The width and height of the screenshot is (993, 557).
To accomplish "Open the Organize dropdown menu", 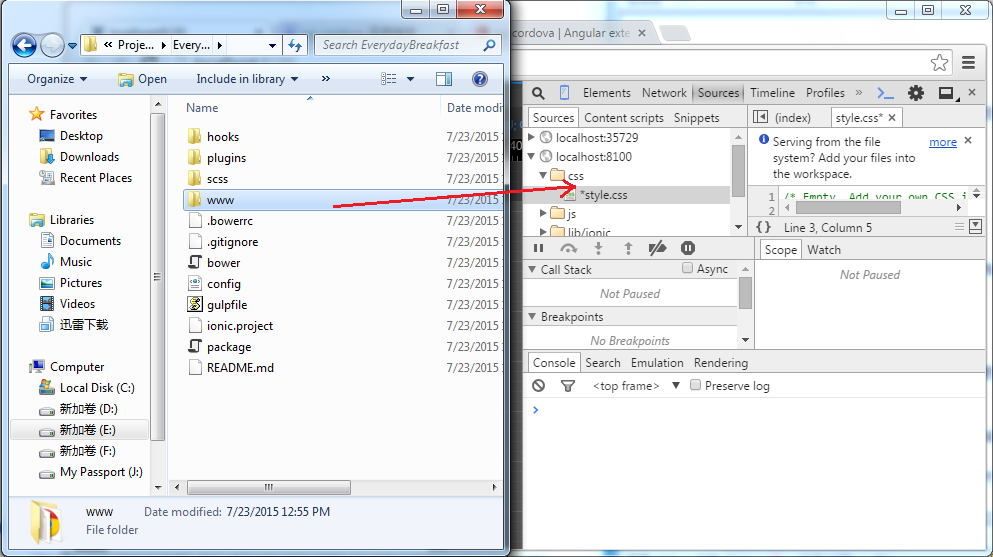I will pos(57,78).
